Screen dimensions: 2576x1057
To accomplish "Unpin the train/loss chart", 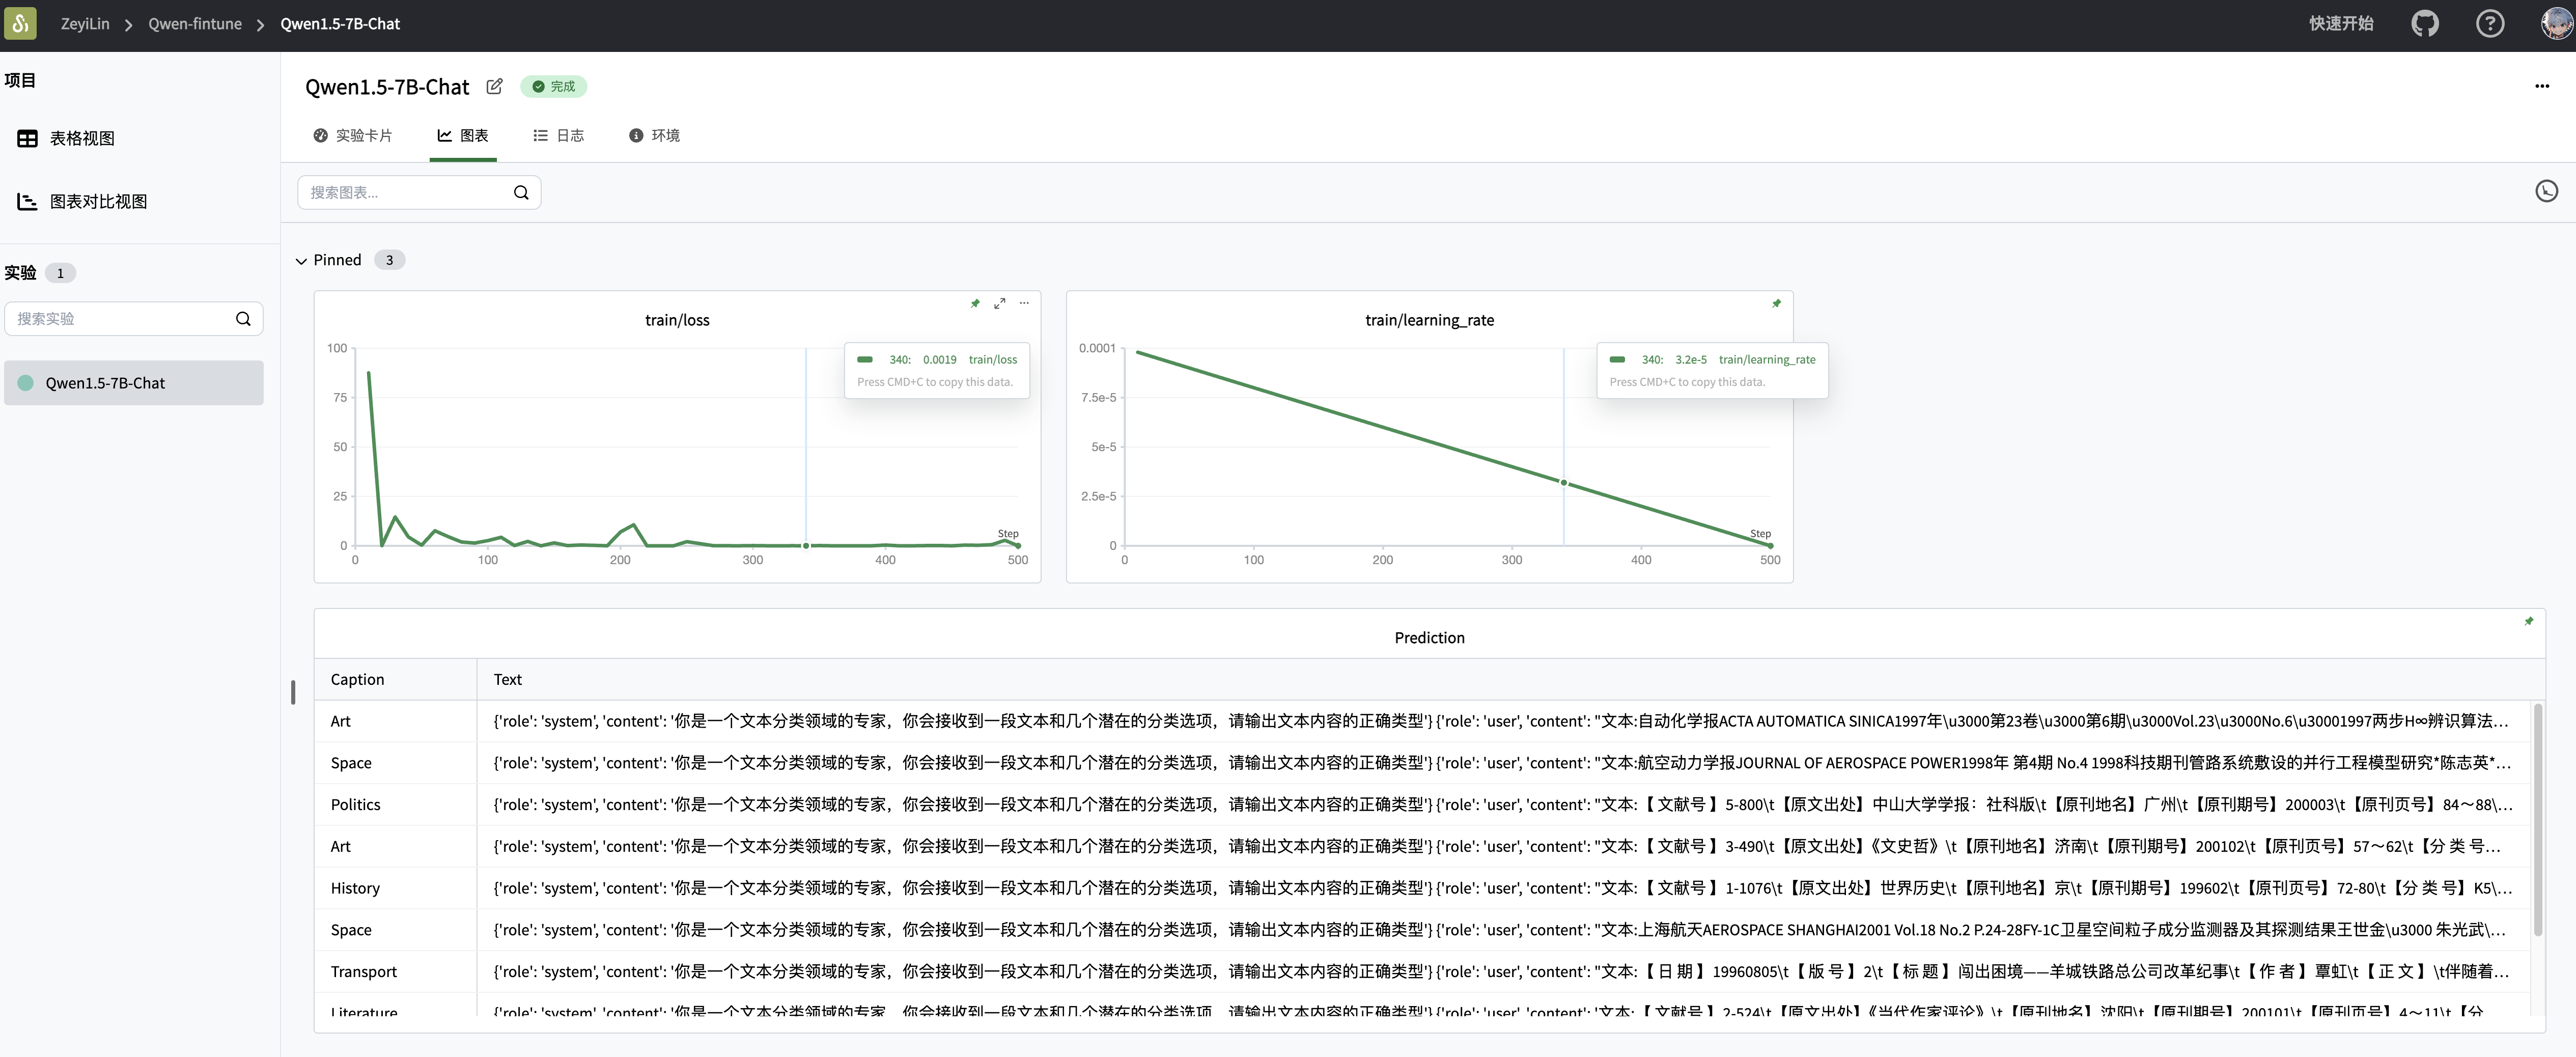I will coord(975,303).
